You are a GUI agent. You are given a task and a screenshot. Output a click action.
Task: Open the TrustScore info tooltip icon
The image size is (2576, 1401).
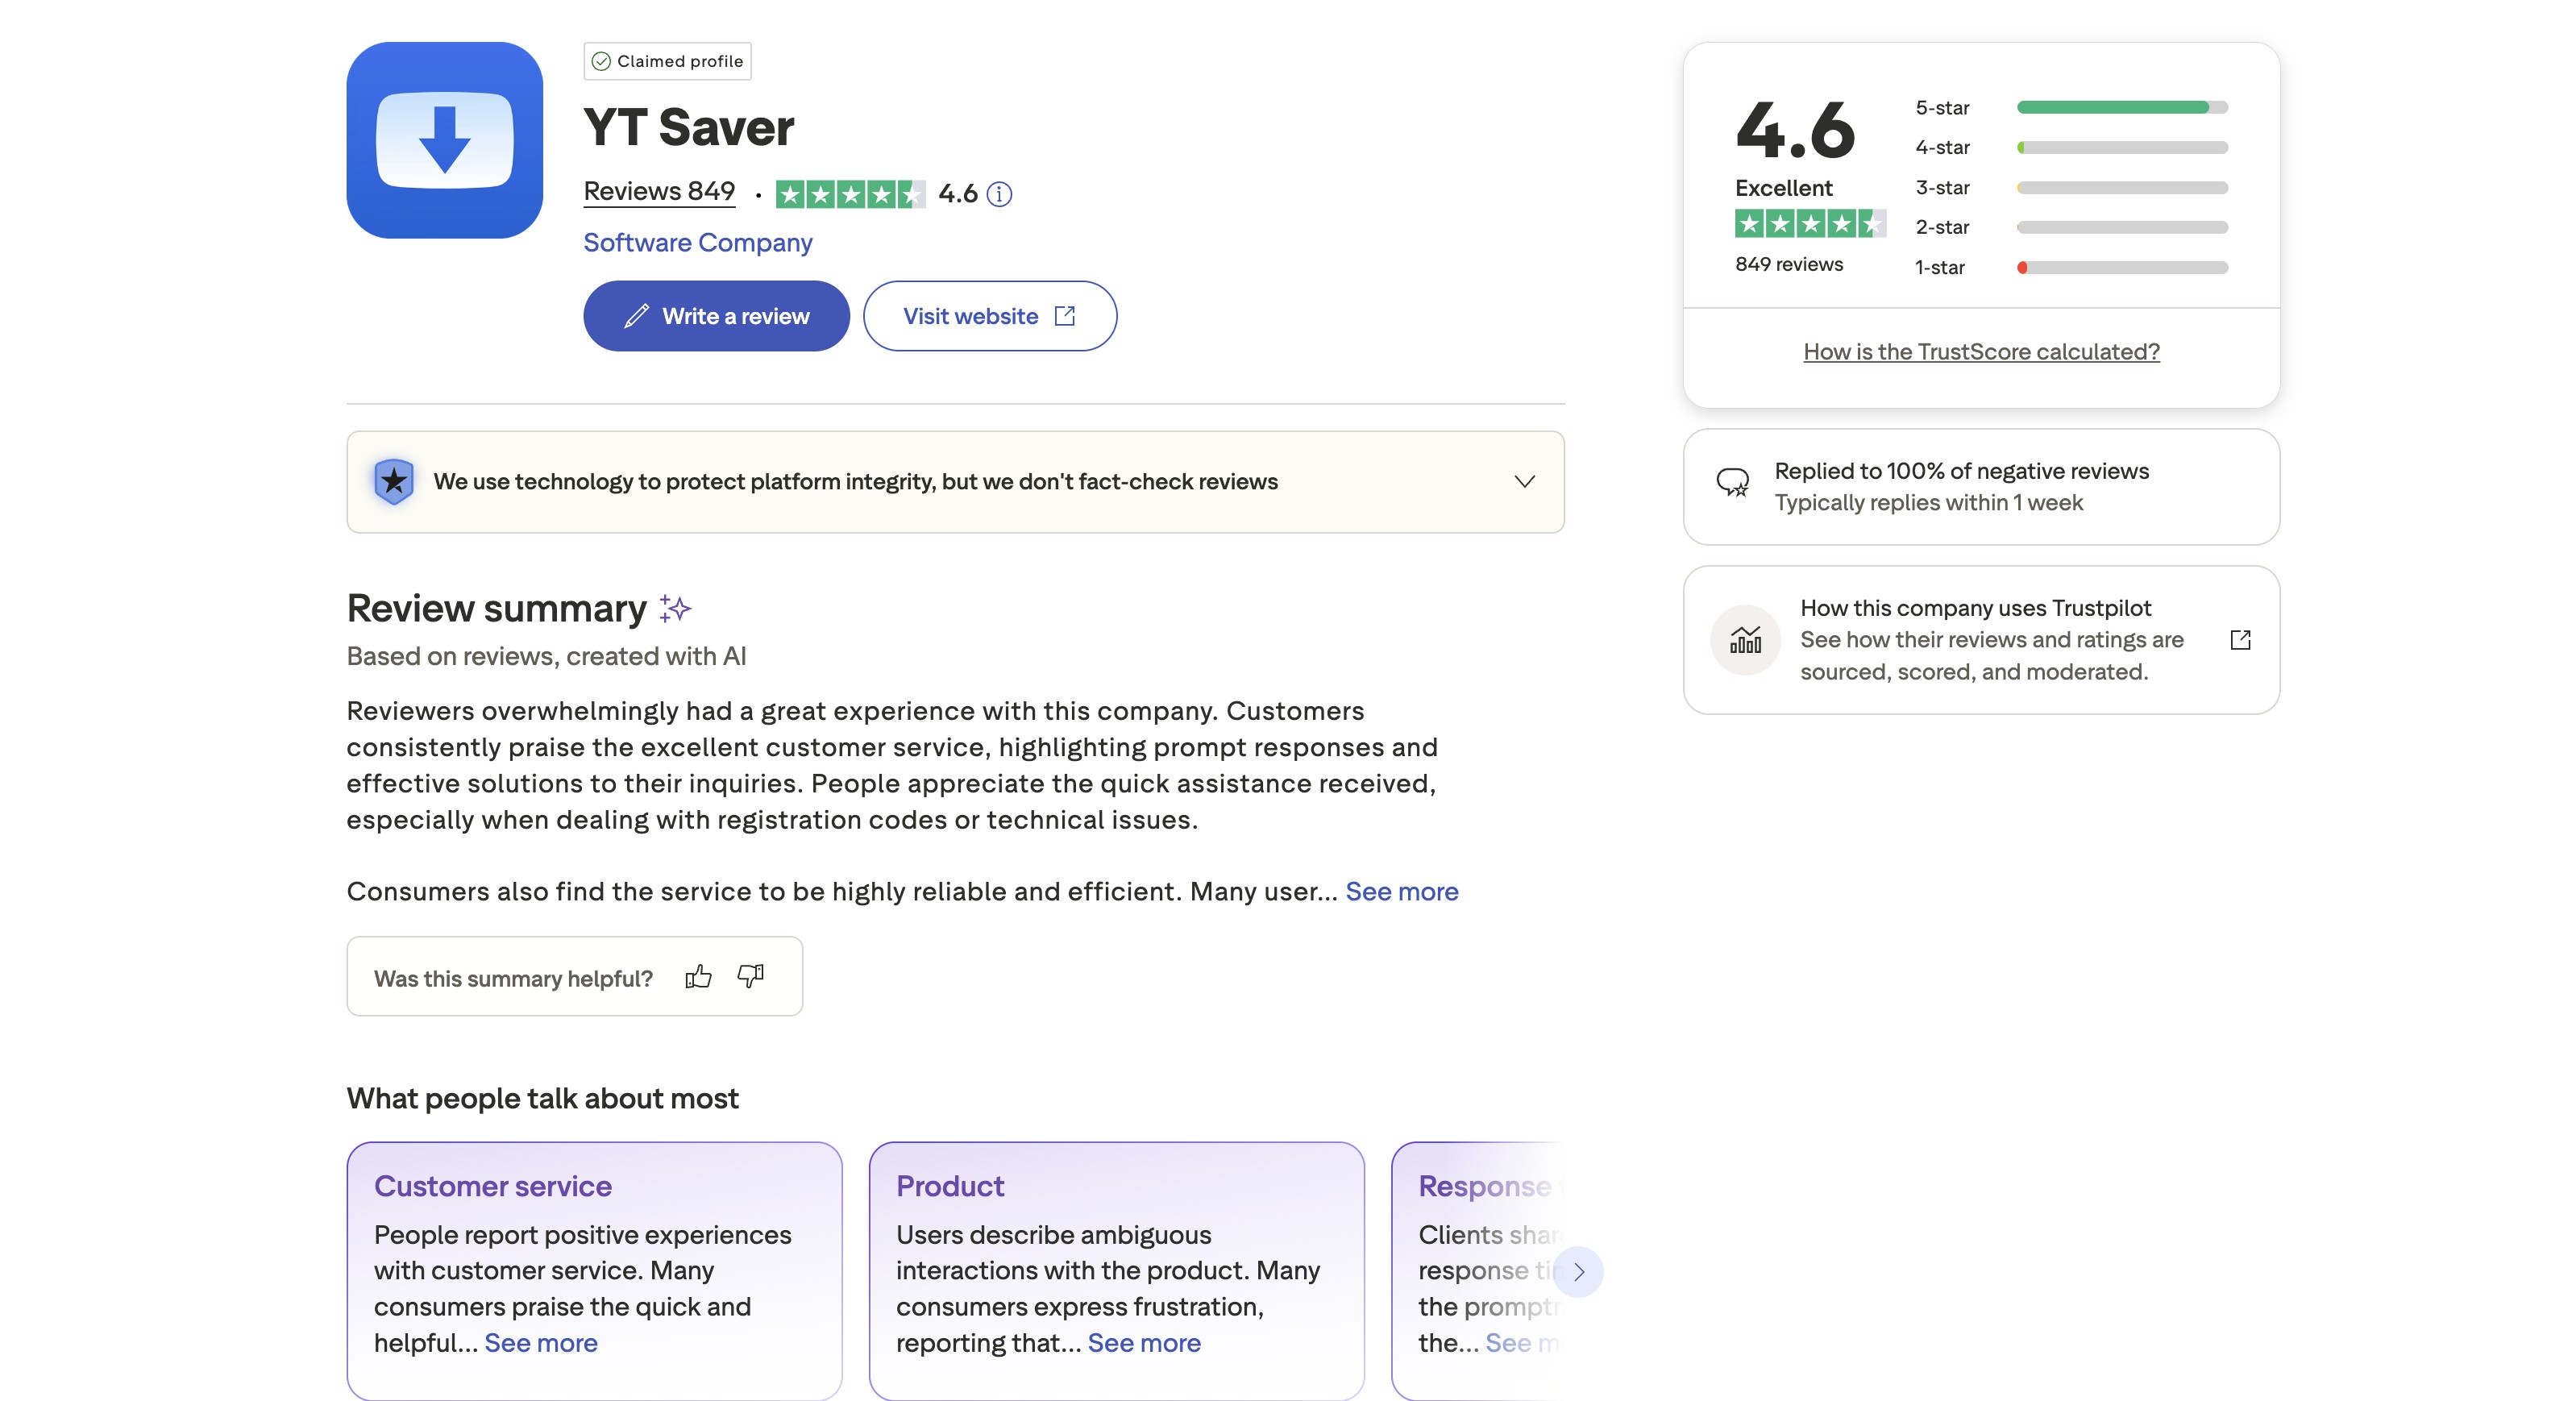[x=999, y=194]
